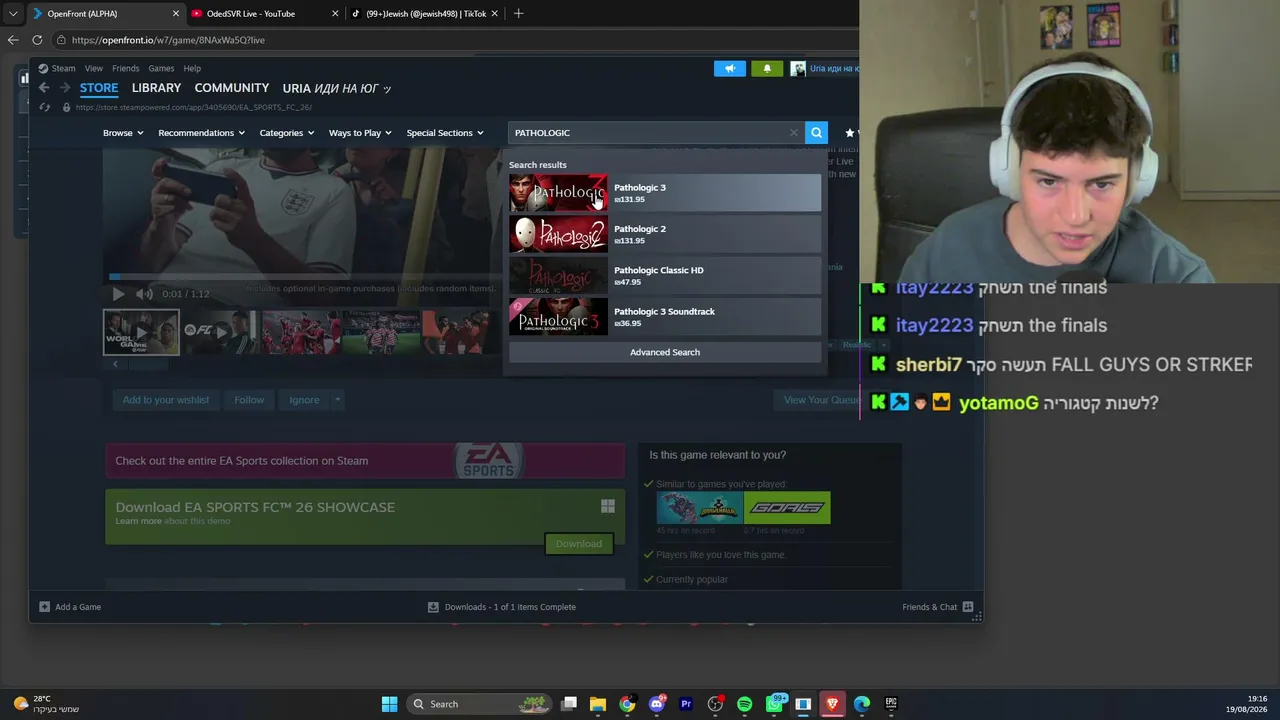Image resolution: width=1280 pixels, height=720 pixels.
Task: Mute the trailer volume
Action: click(144, 294)
